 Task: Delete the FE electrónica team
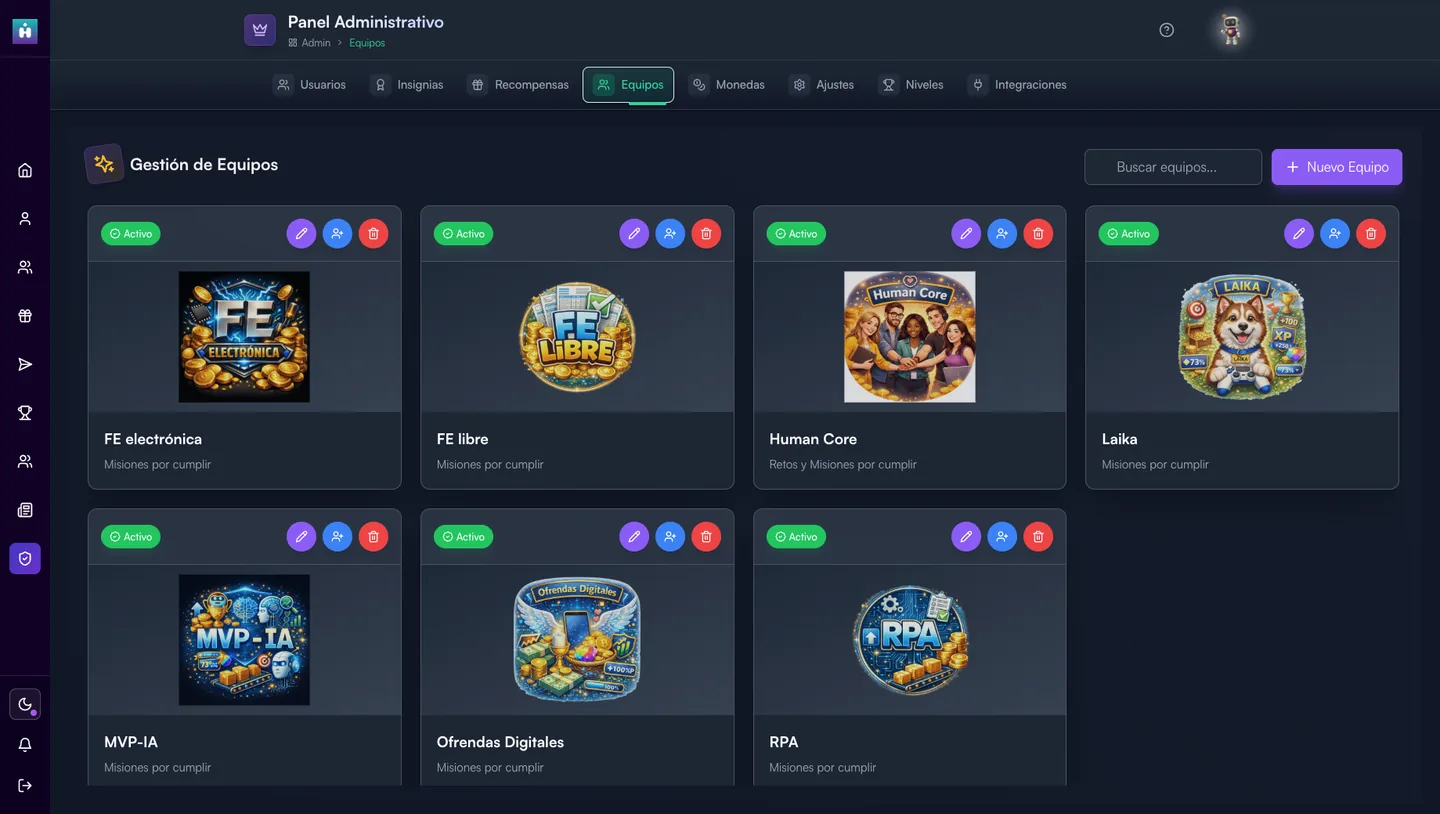(373, 234)
